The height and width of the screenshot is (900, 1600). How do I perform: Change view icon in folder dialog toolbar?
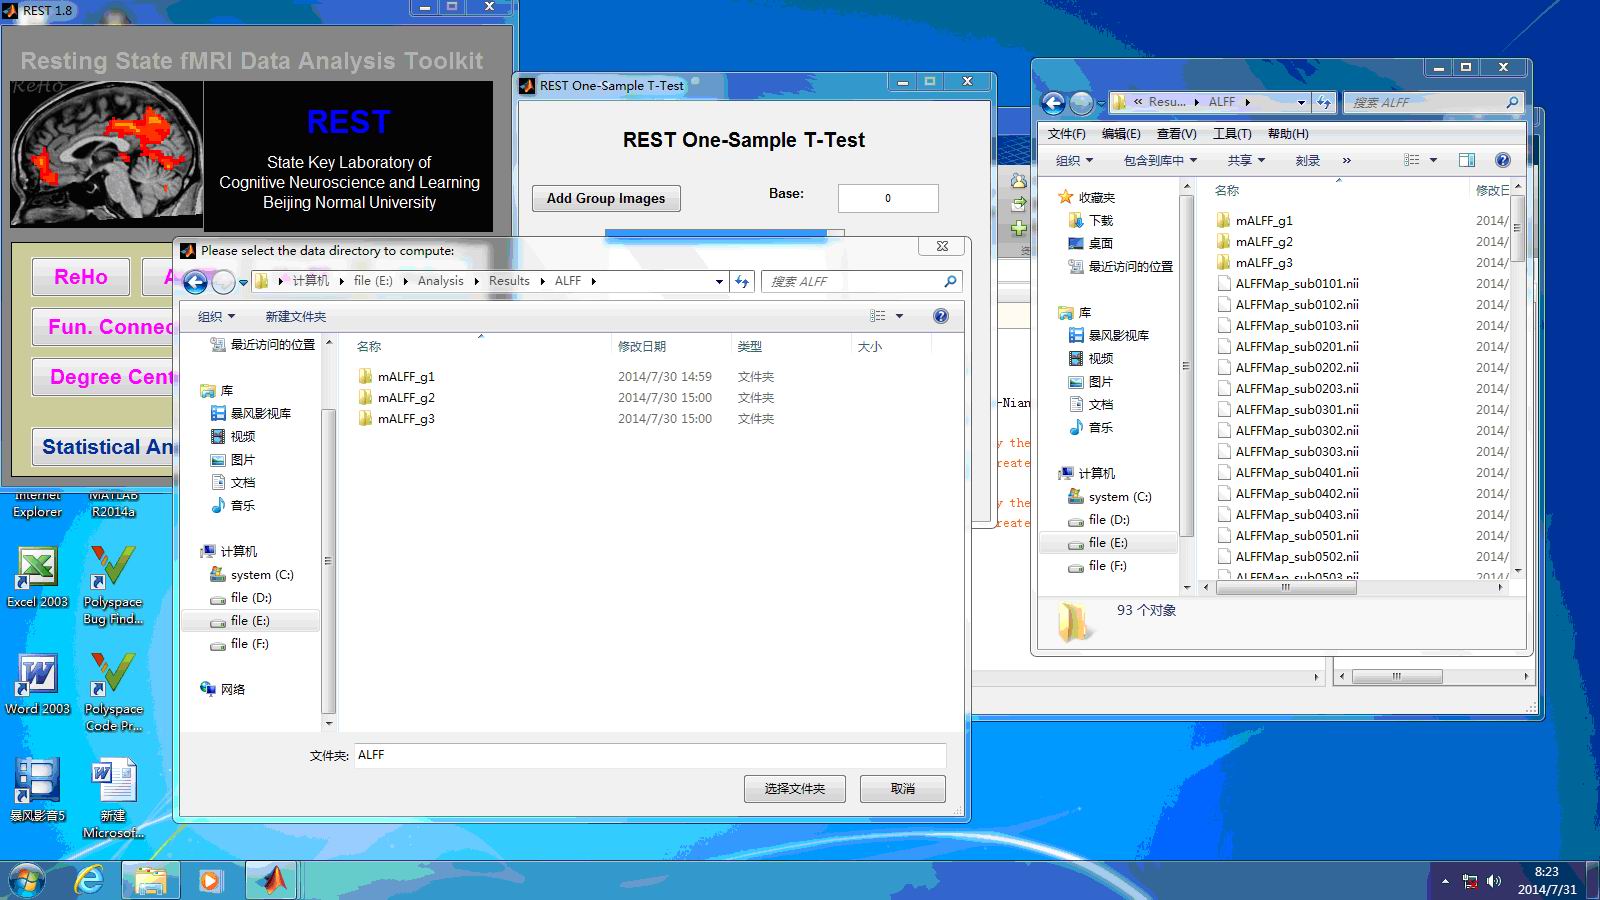click(878, 316)
